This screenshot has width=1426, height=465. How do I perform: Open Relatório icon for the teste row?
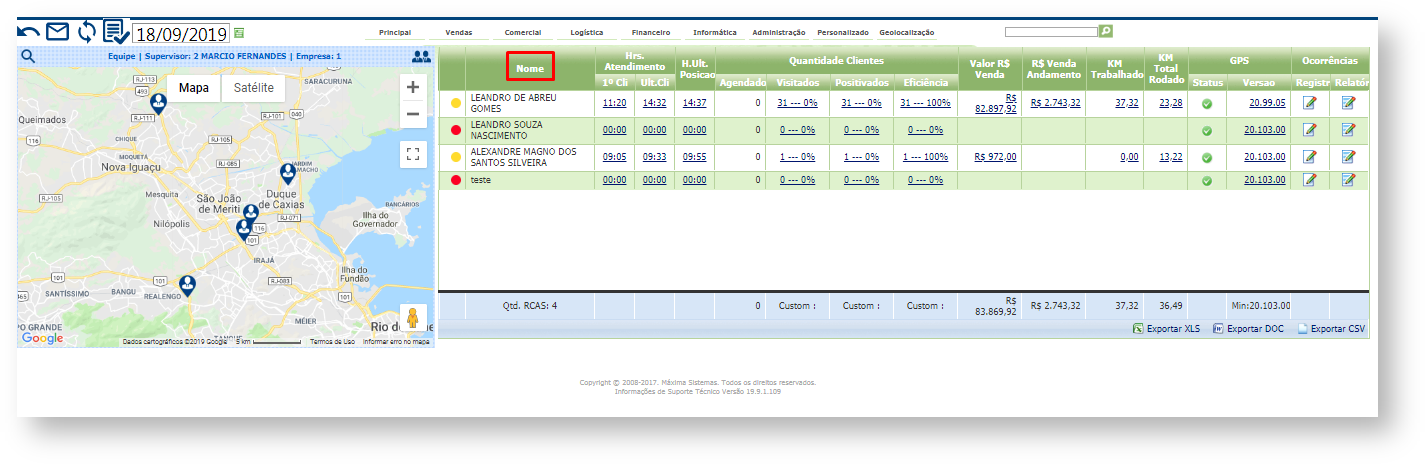(x=1348, y=180)
